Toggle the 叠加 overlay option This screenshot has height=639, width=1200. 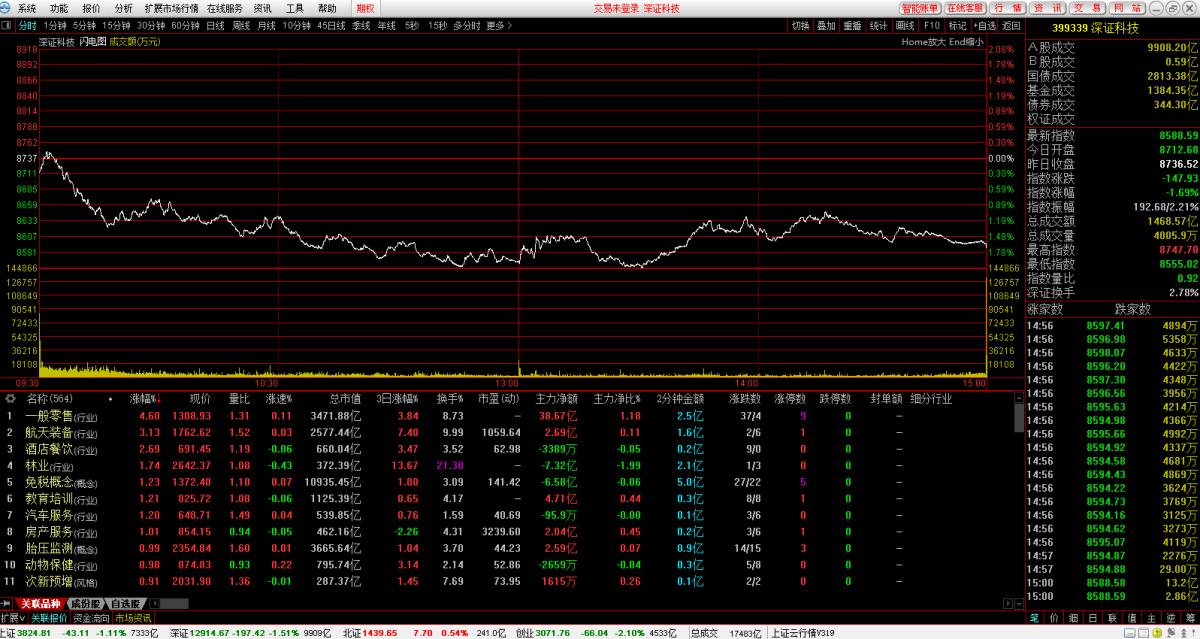[826, 25]
